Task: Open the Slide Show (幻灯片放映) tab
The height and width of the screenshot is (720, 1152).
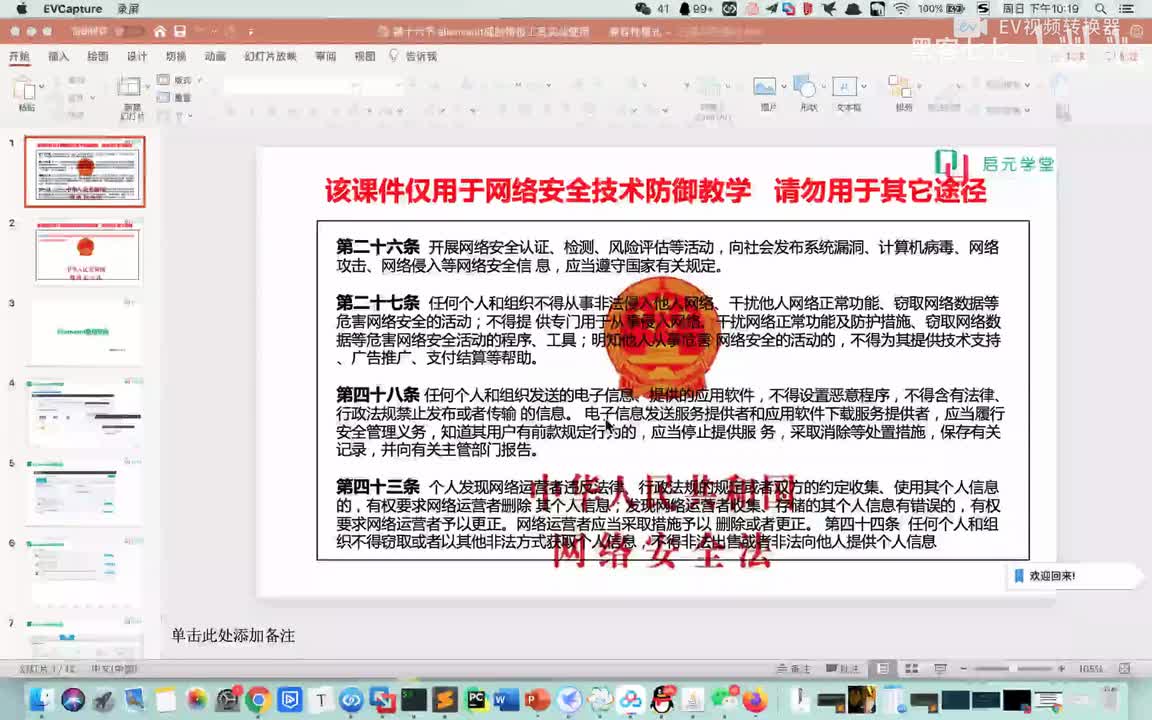Action: [x=270, y=57]
